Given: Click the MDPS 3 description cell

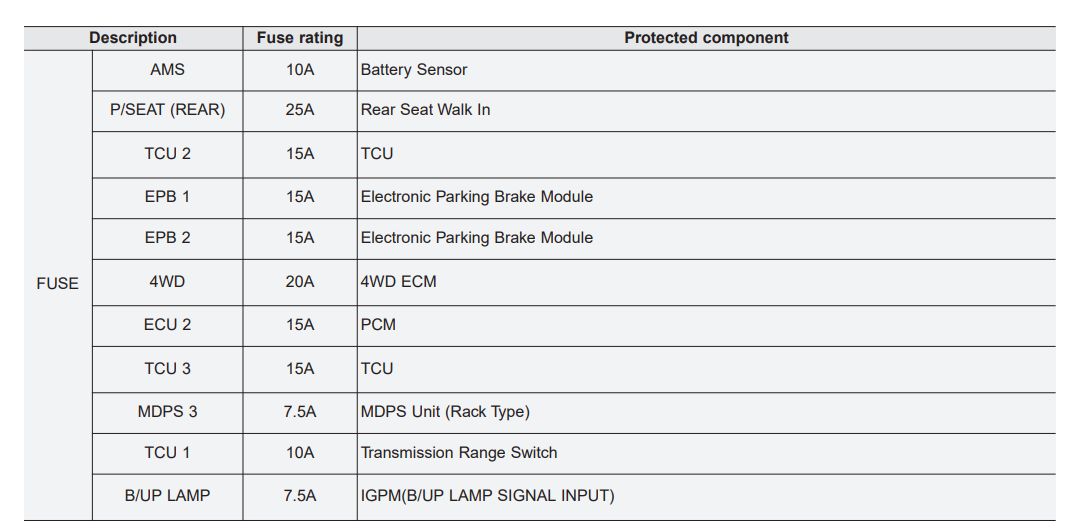Looking at the screenshot, I should point(167,412).
